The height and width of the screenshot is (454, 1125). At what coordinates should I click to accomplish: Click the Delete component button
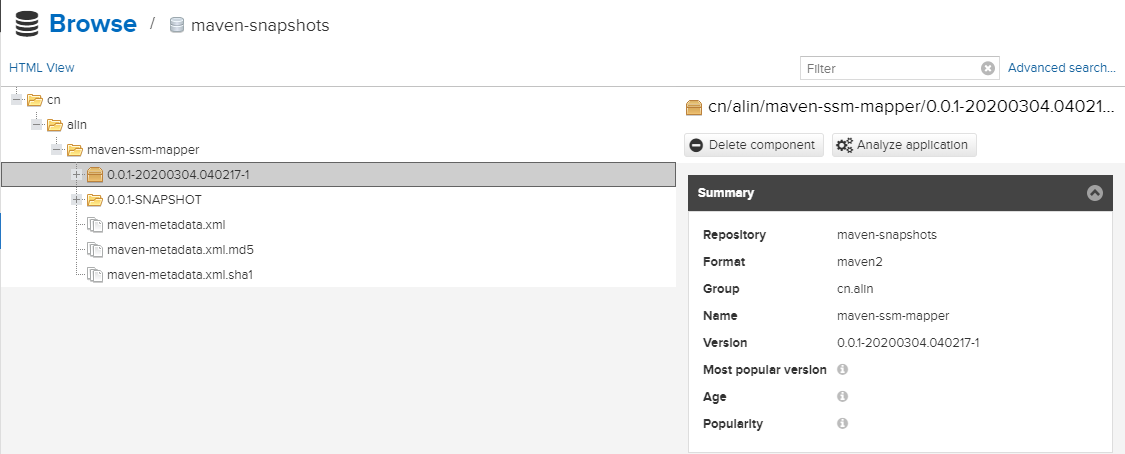click(753, 145)
